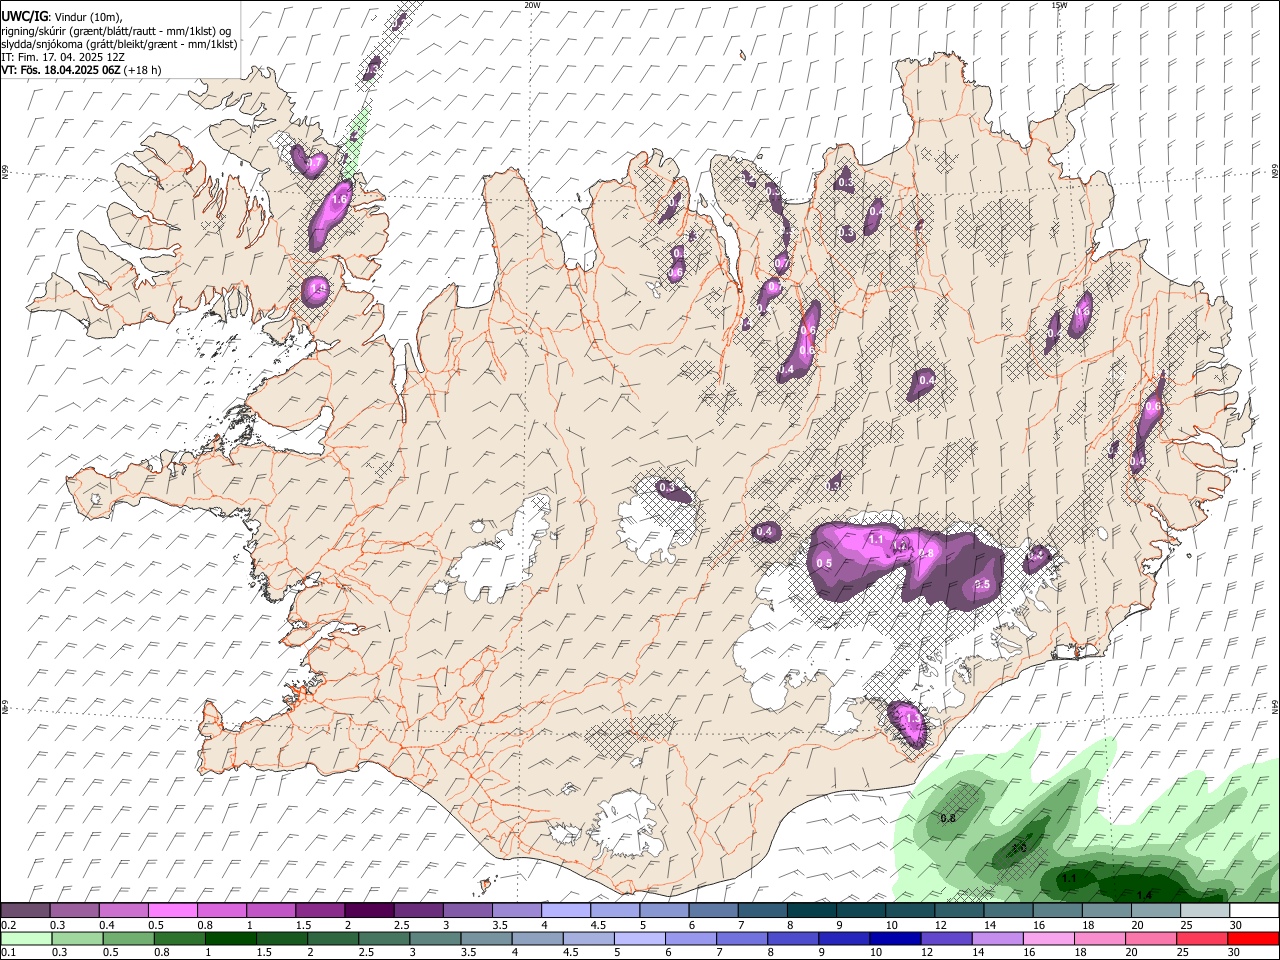1280x960 pixels.
Task: Click the UWC/IG title text
Action: pyautogui.click(x=24, y=17)
